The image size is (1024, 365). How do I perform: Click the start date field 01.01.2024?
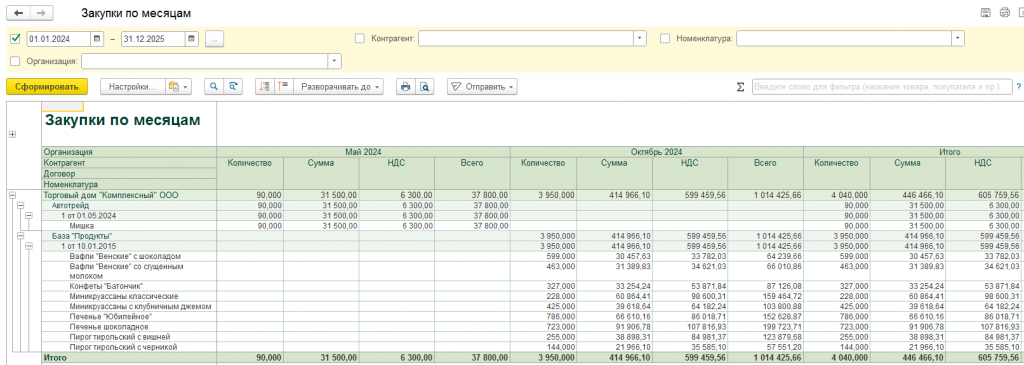click(x=58, y=39)
